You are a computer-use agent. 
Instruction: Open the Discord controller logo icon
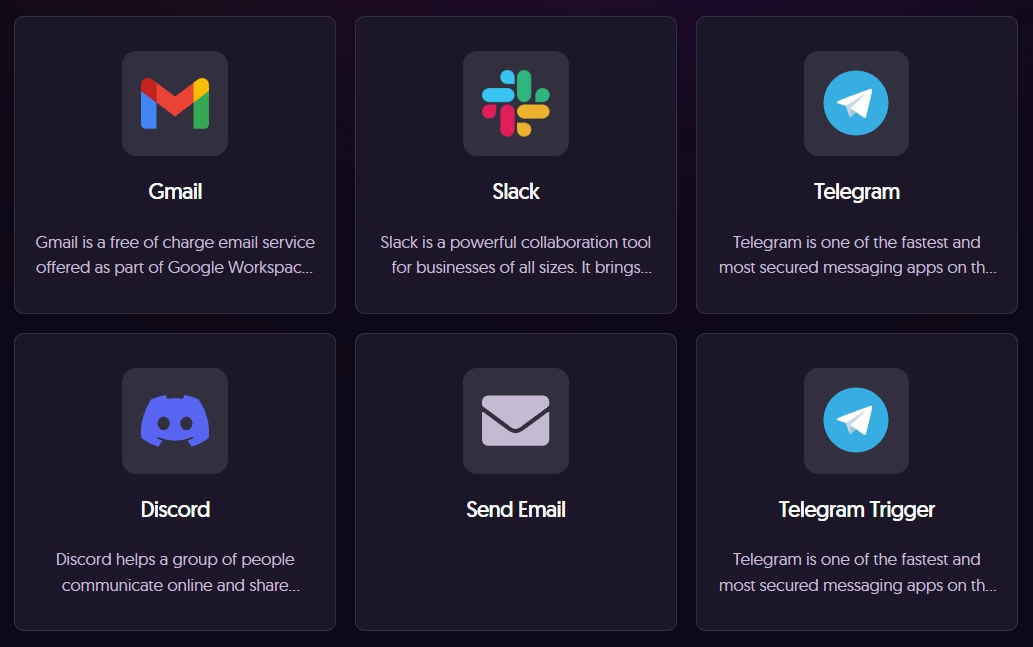pos(175,421)
